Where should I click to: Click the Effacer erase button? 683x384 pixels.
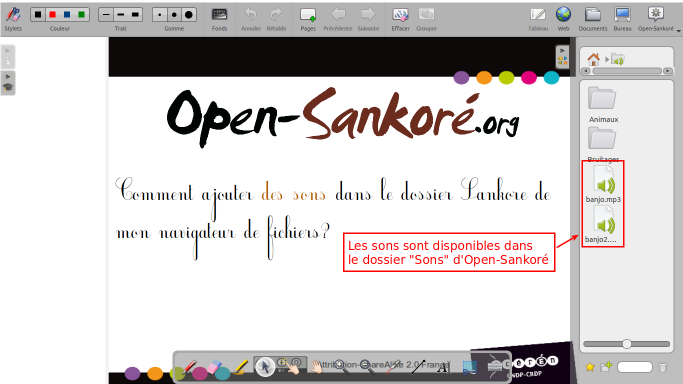(400, 19)
